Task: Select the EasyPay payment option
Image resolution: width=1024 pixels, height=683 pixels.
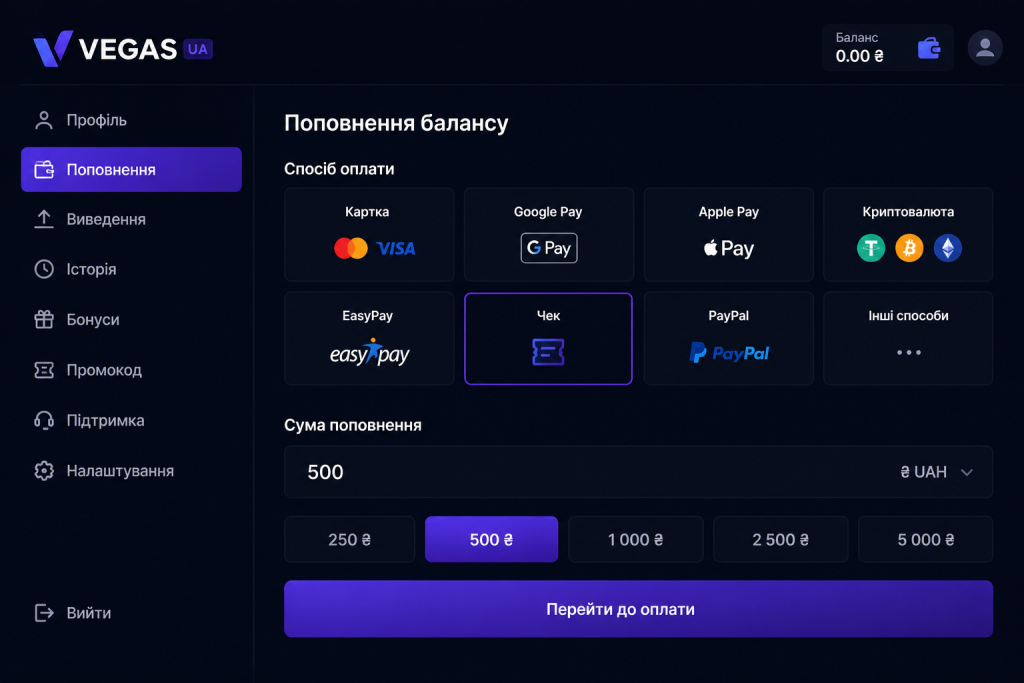Action: [x=369, y=338]
